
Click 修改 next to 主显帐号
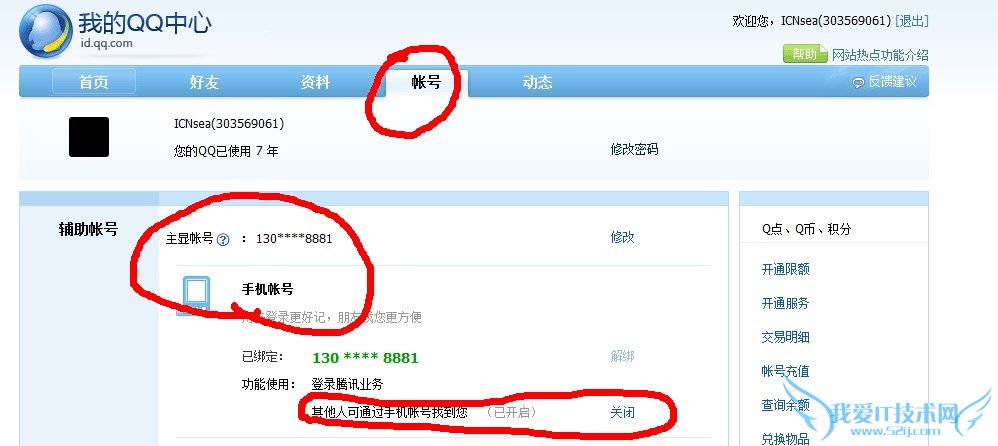(x=622, y=237)
